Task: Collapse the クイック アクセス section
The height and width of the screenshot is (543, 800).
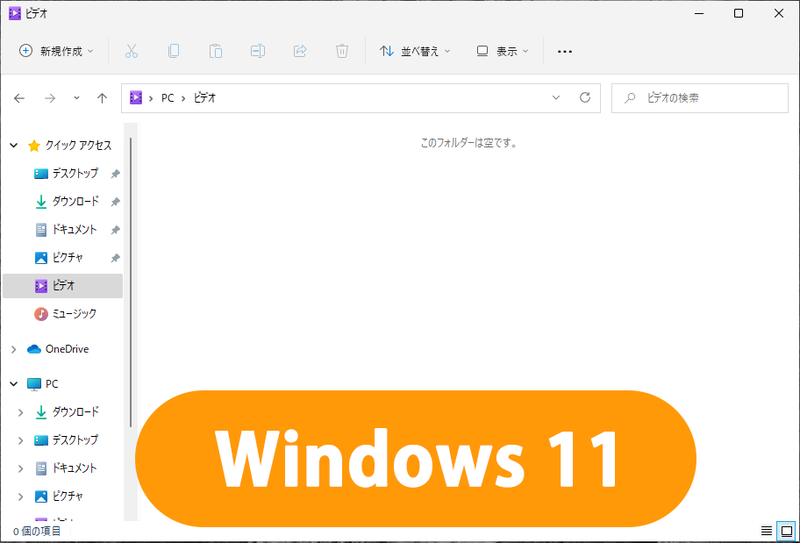Action: (14, 145)
